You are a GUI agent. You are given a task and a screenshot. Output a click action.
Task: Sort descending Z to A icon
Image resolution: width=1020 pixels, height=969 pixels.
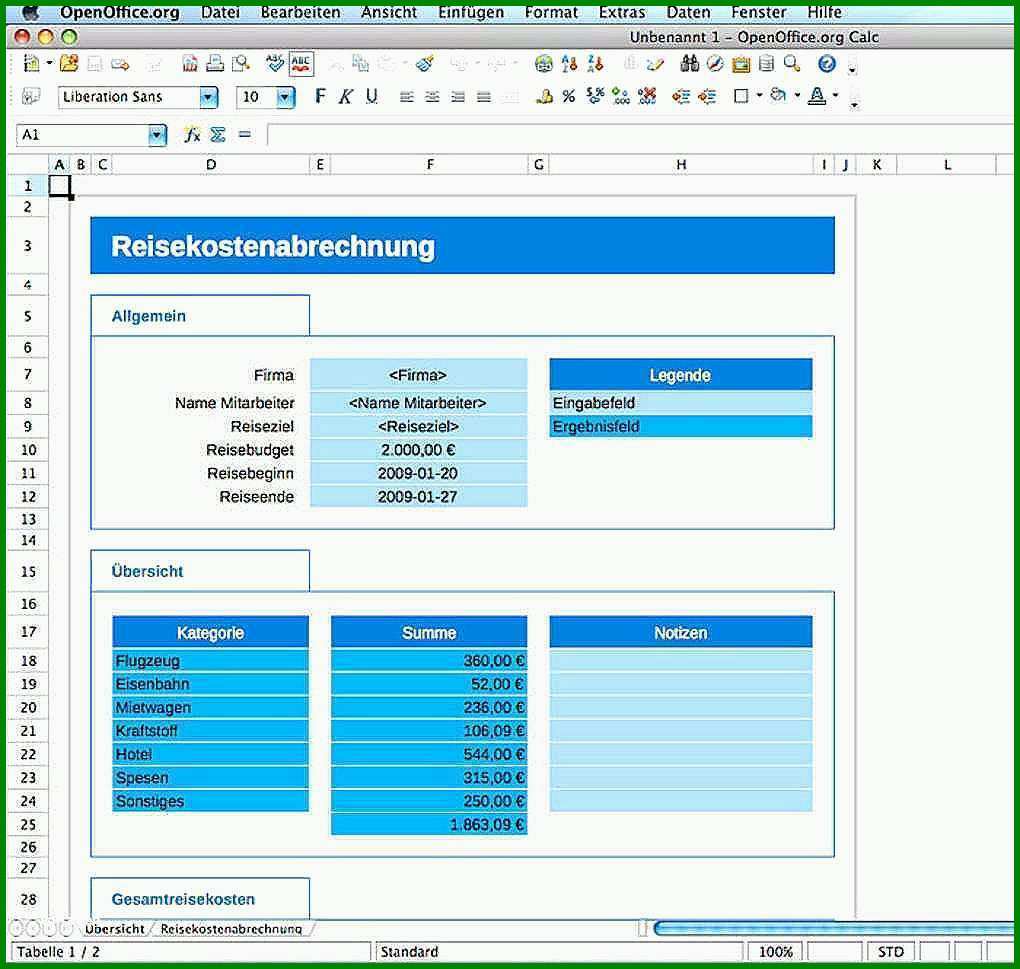595,64
